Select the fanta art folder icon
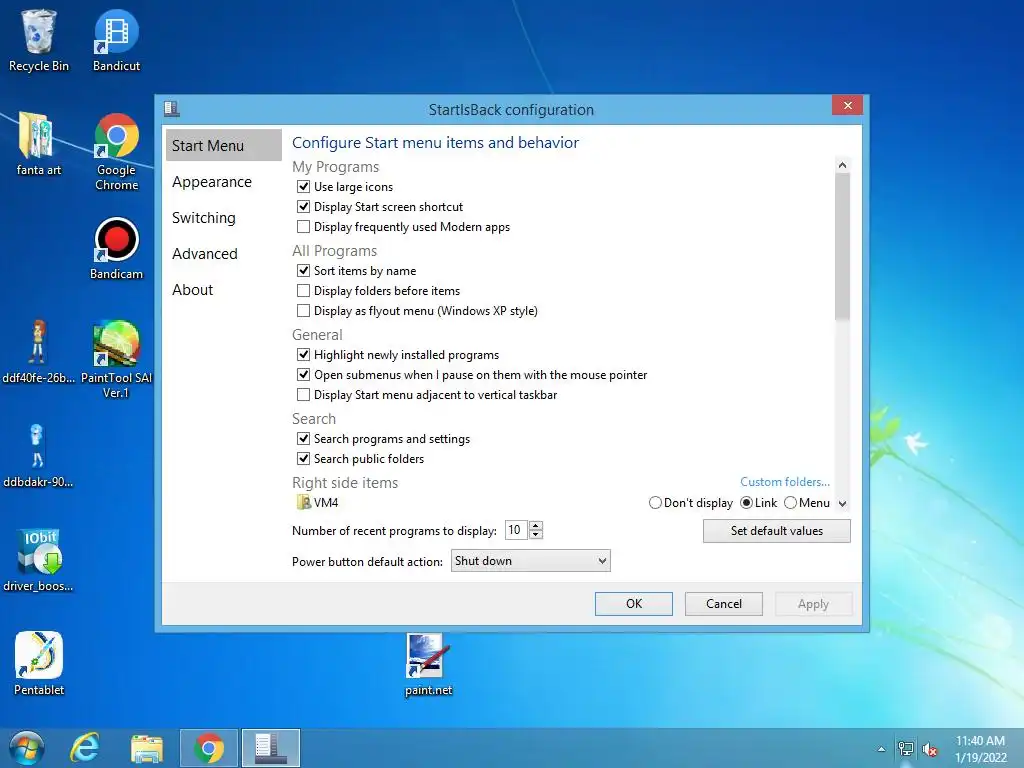This screenshot has height=768, width=1024. tap(38, 144)
